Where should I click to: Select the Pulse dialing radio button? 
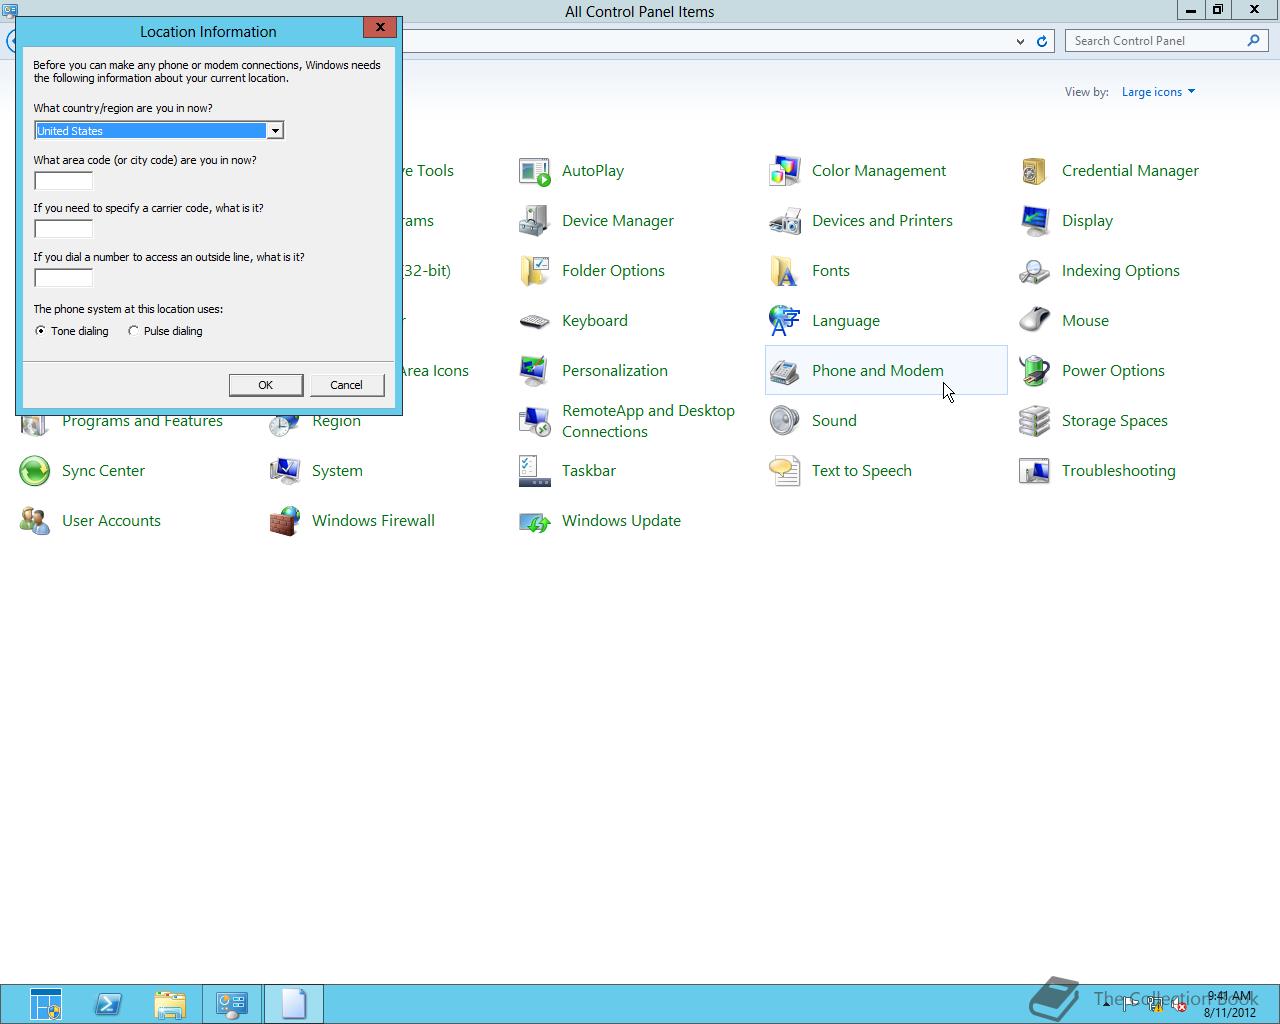[x=133, y=331]
